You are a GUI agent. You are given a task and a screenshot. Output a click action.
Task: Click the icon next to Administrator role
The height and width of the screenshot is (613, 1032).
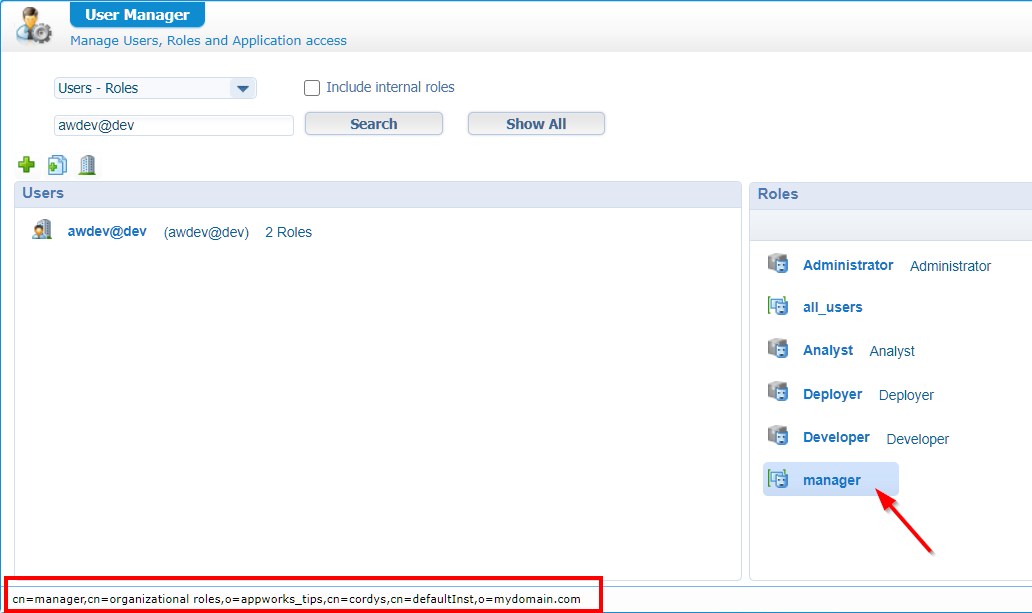click(x=777, y=264)
